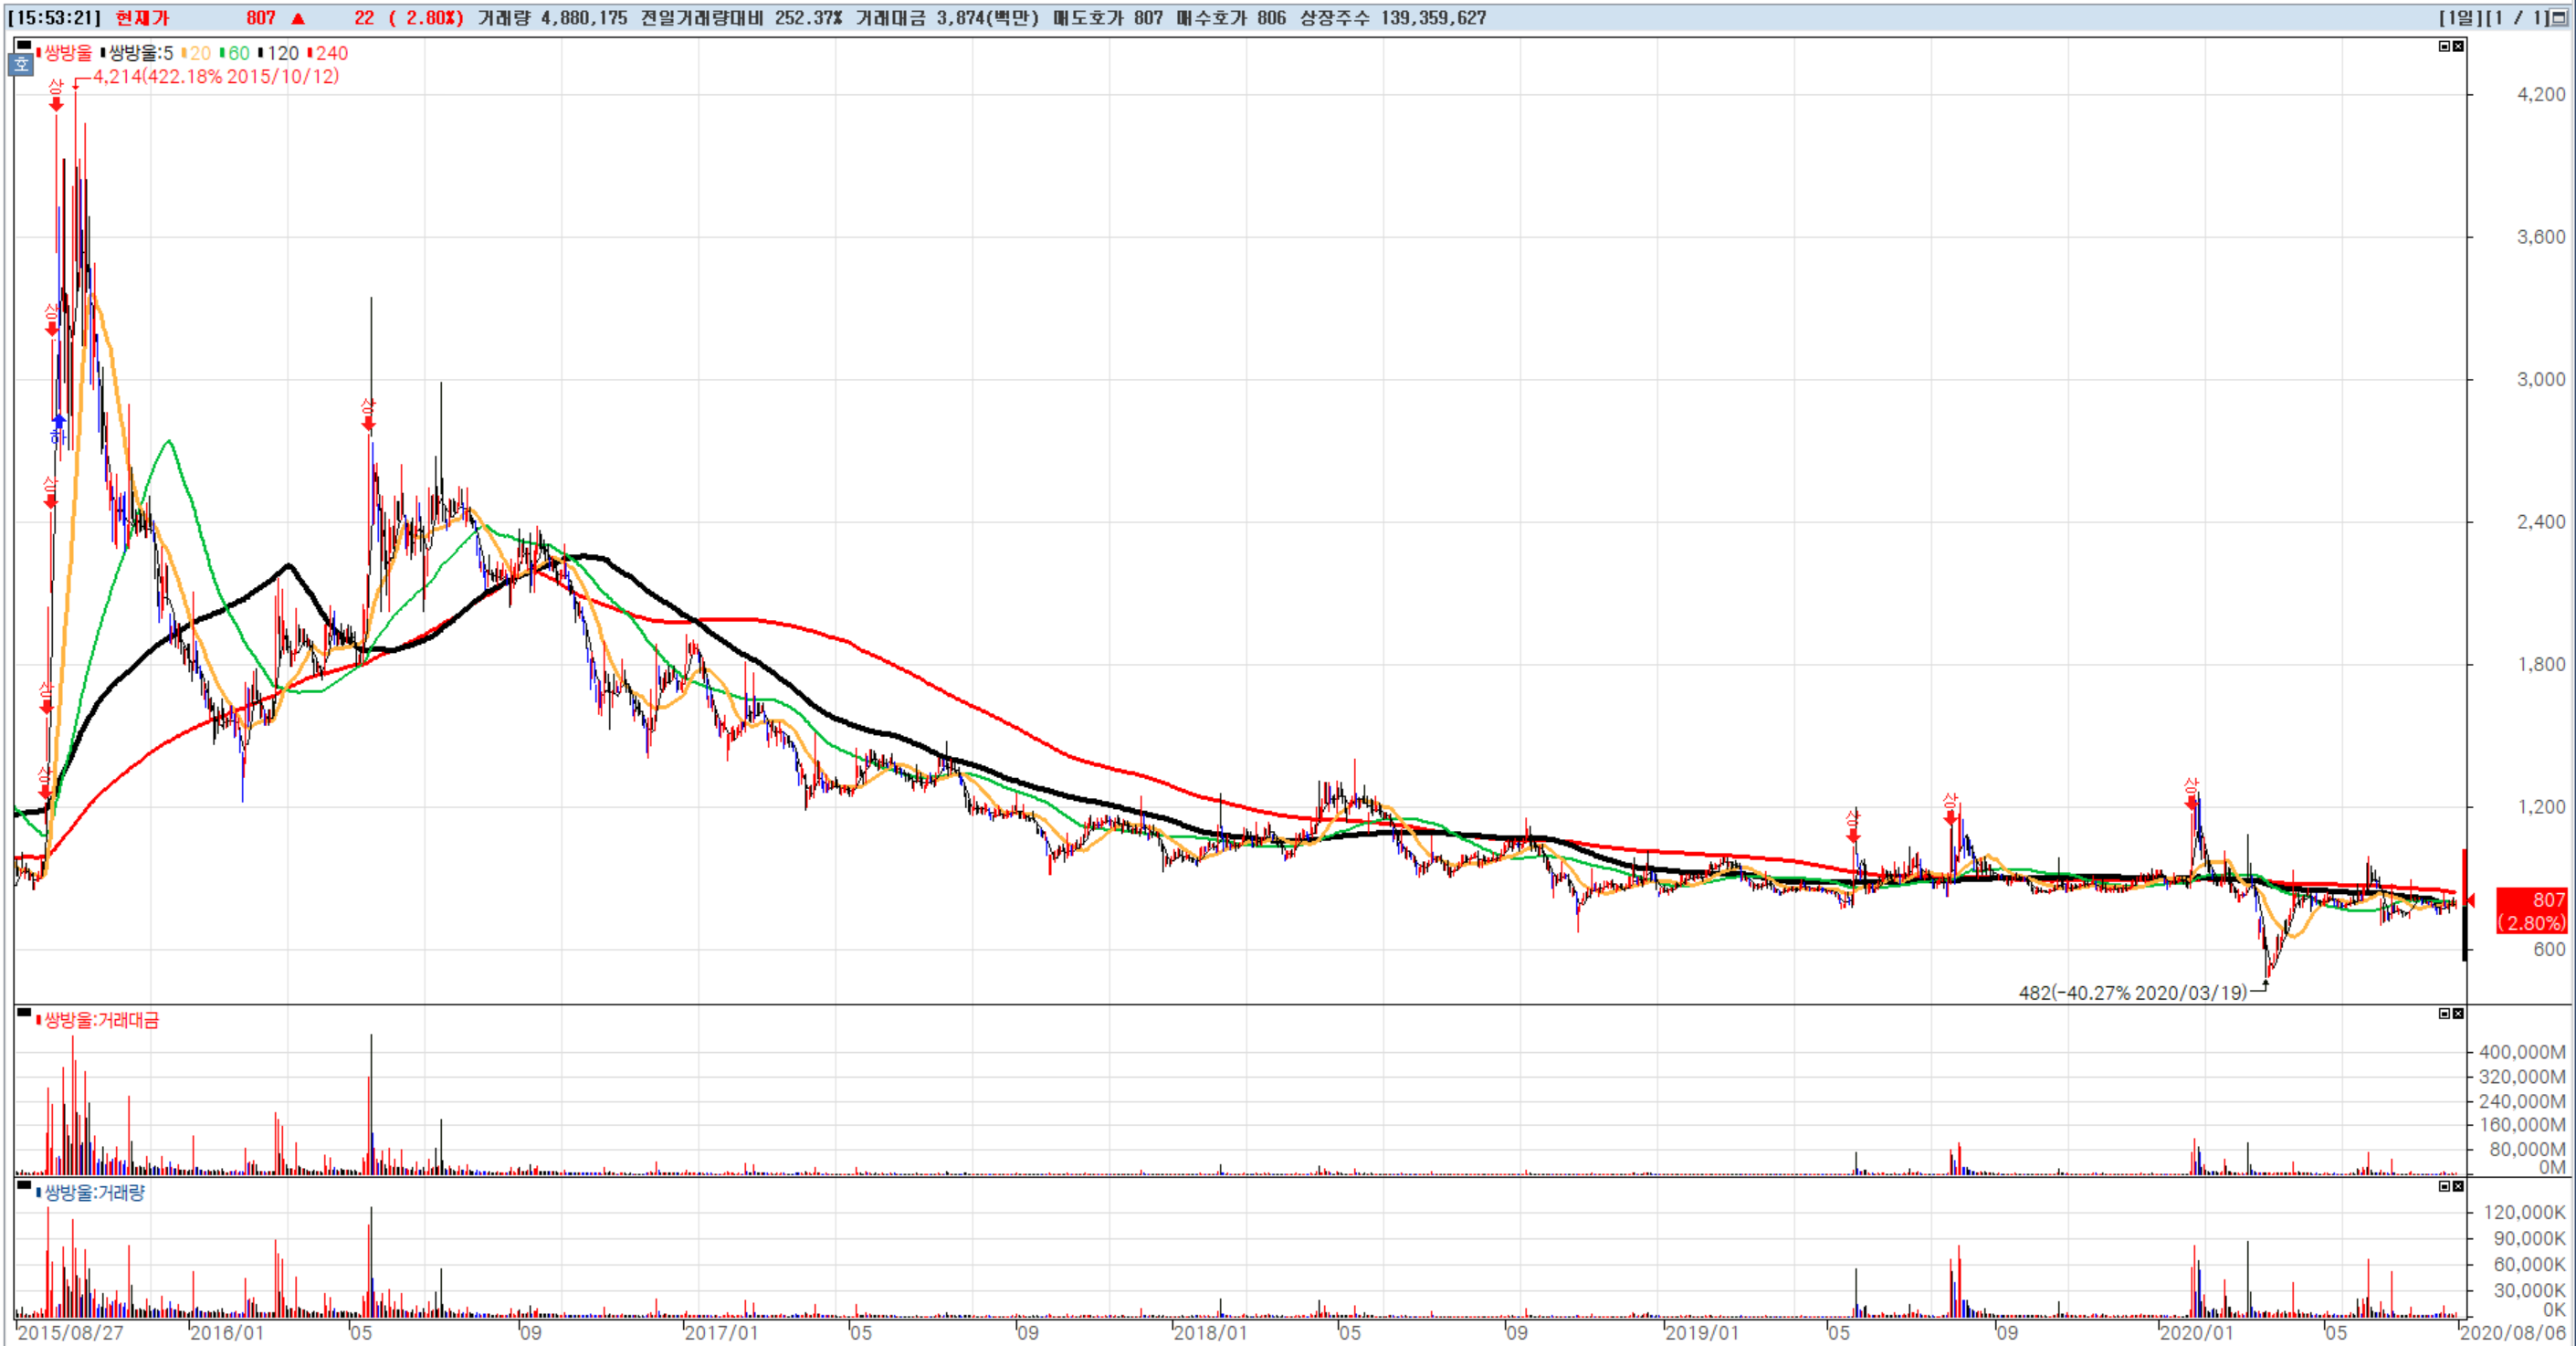This screenshot has width=2576, height=1346.
Task: Maximize the main price chart pane
Action: tap(2444, 46)
